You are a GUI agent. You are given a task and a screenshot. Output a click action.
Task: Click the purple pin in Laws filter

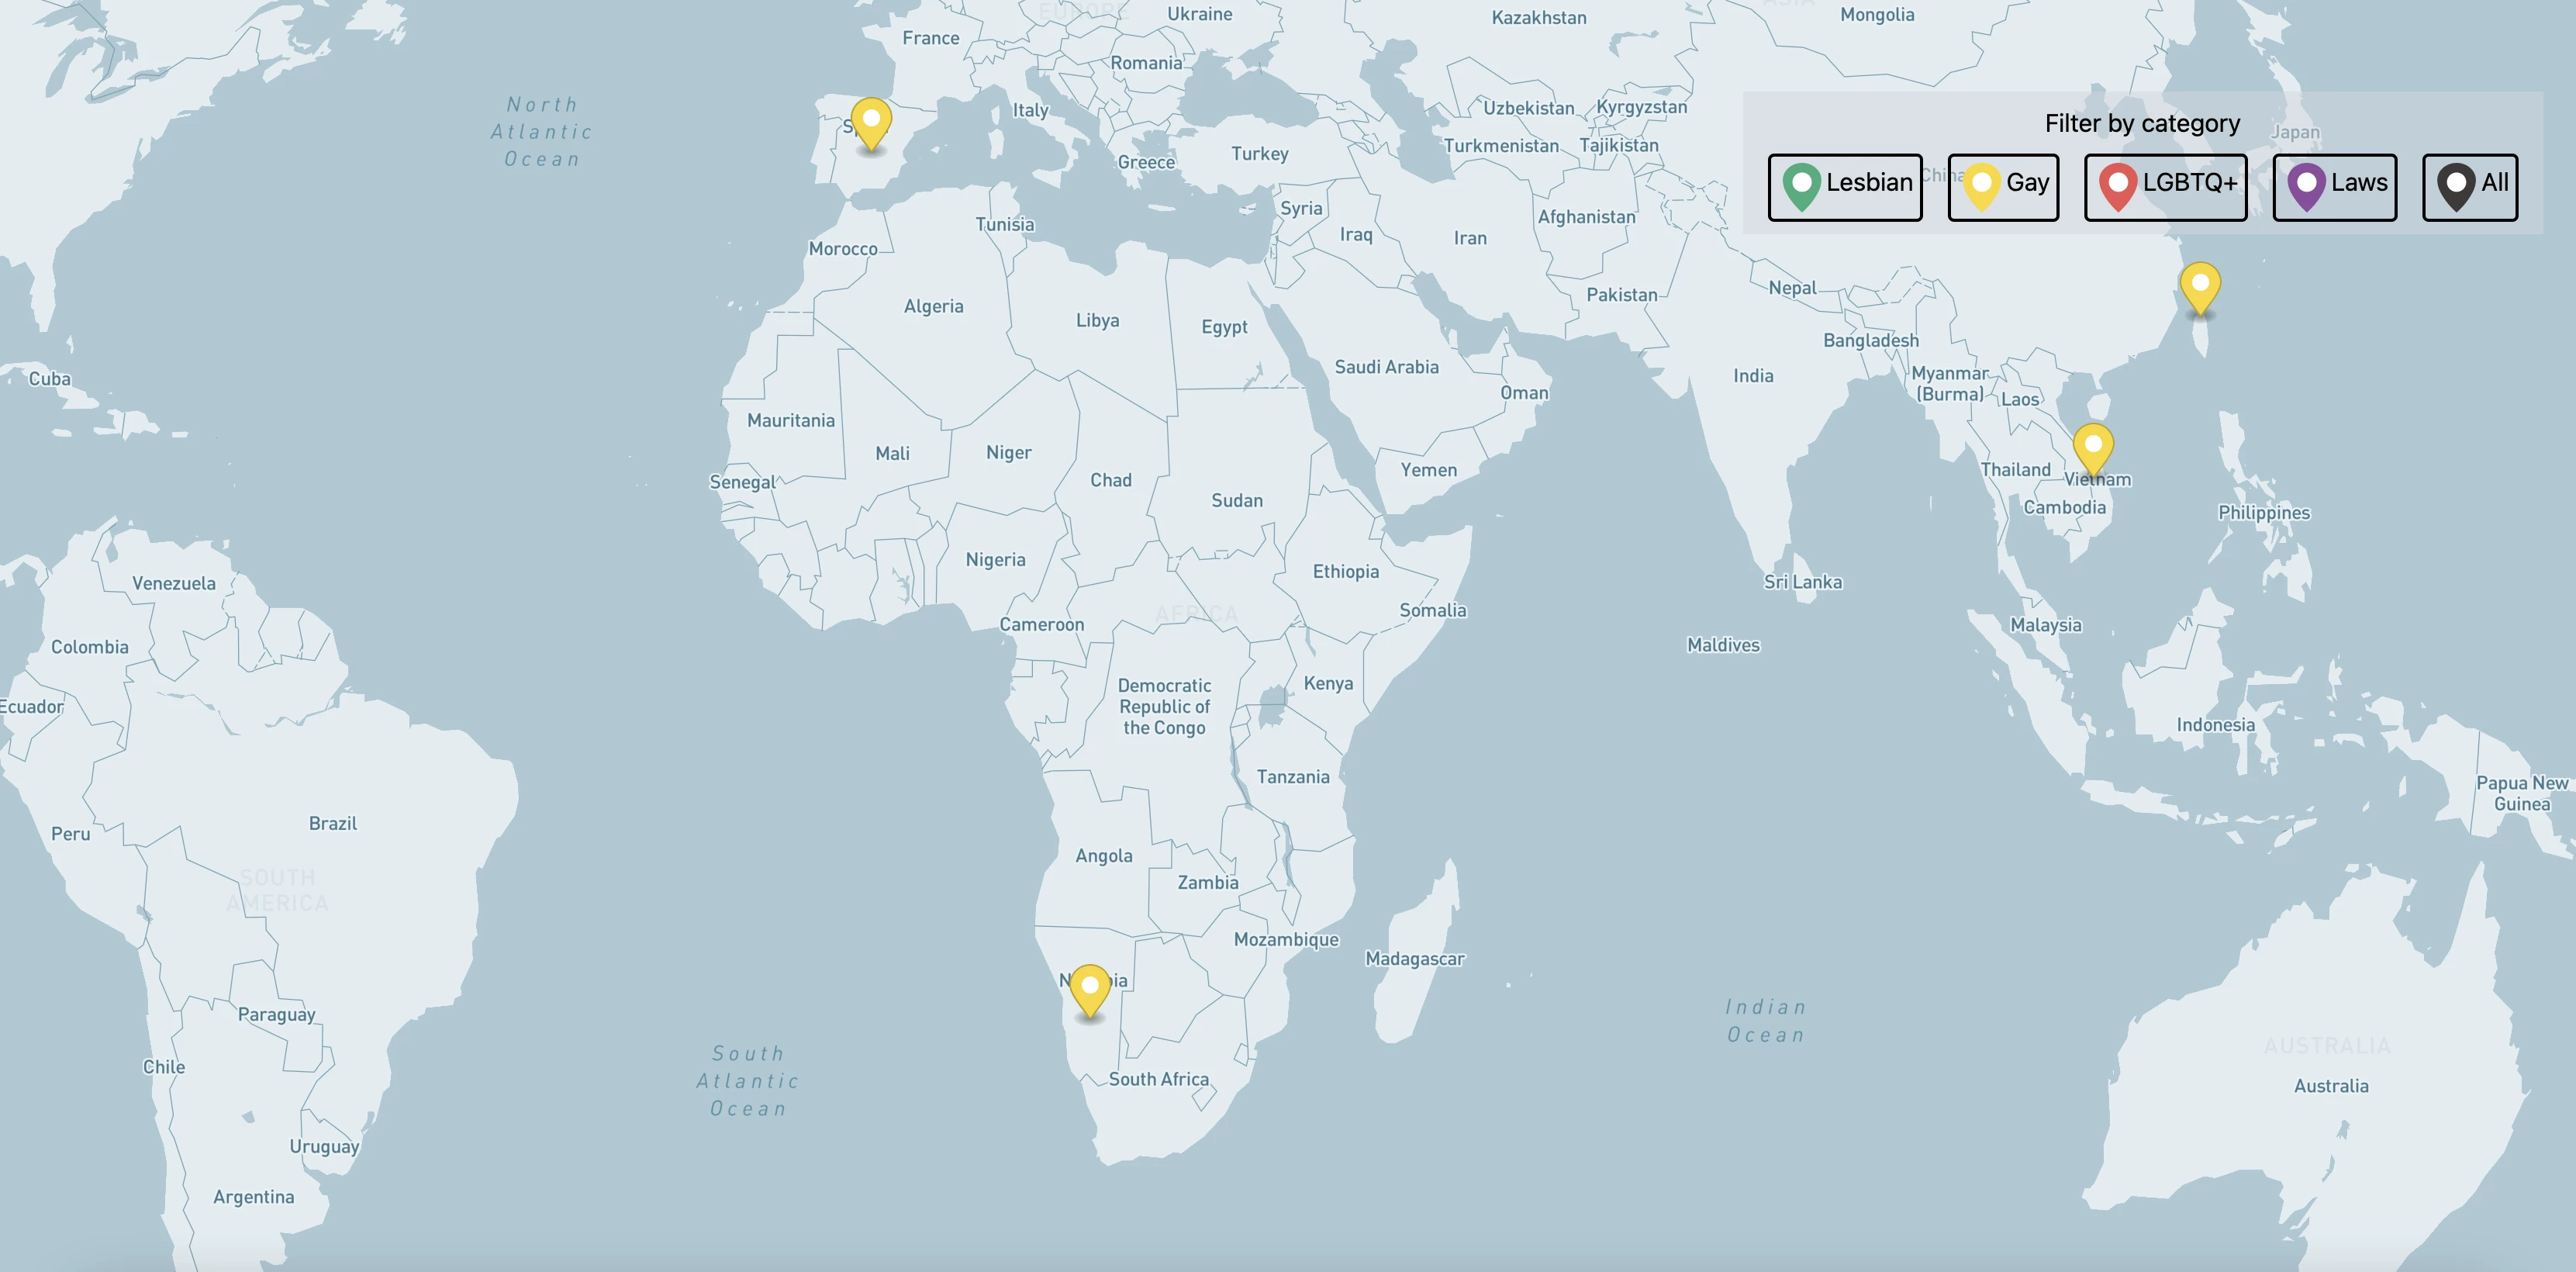point(2306,186)
